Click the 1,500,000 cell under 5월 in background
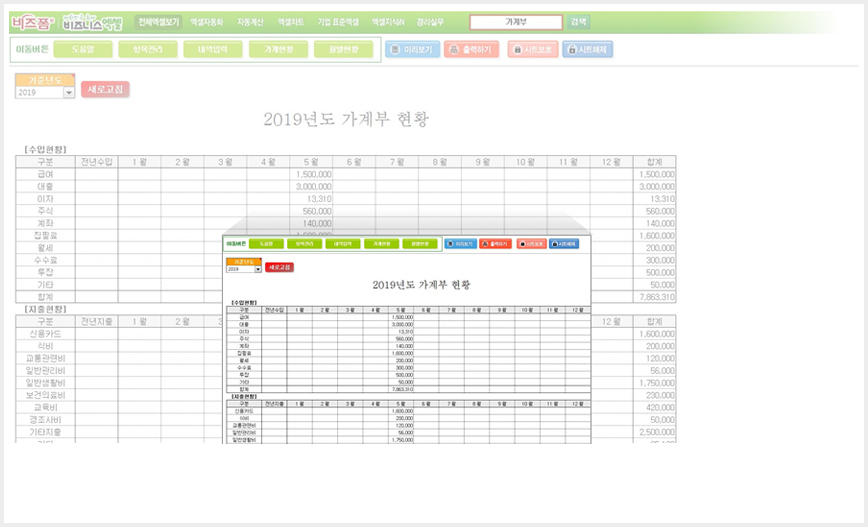This screenshot has height=527, width=868. tap(311, 174)
